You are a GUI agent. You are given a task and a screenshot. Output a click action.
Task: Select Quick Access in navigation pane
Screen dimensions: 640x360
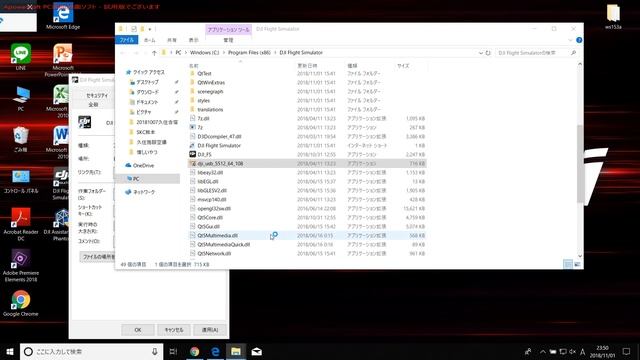click(x=149, y=72)
